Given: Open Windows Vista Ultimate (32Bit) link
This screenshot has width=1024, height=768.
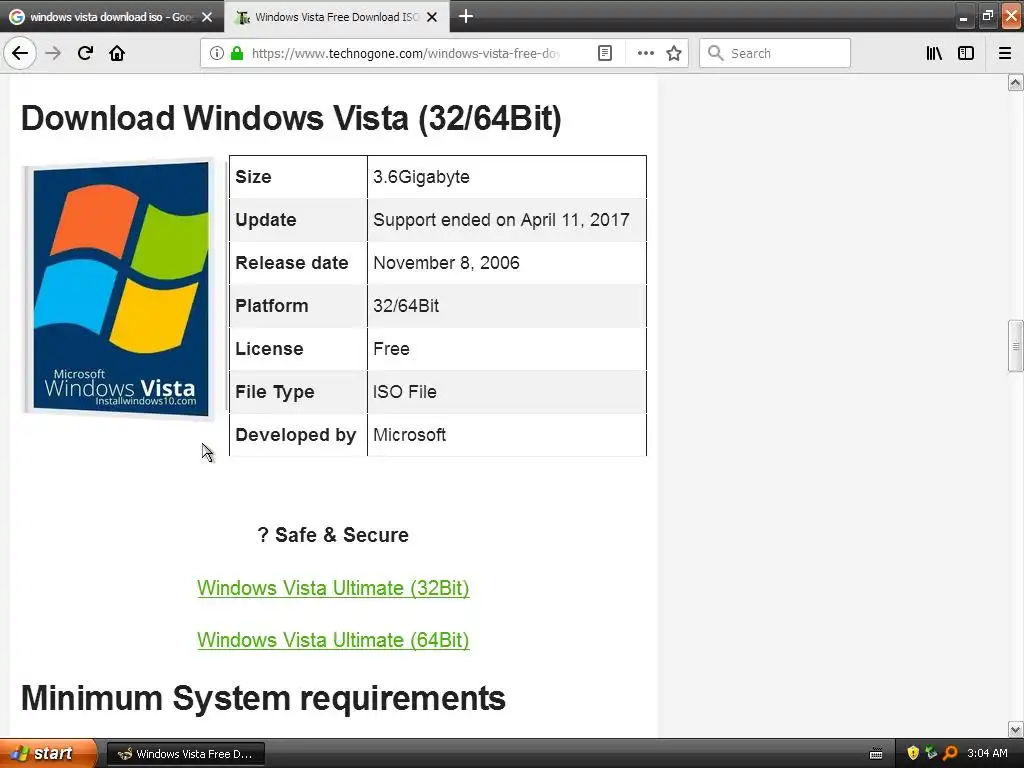Looking at the screenshot, I should coord(333,588).
